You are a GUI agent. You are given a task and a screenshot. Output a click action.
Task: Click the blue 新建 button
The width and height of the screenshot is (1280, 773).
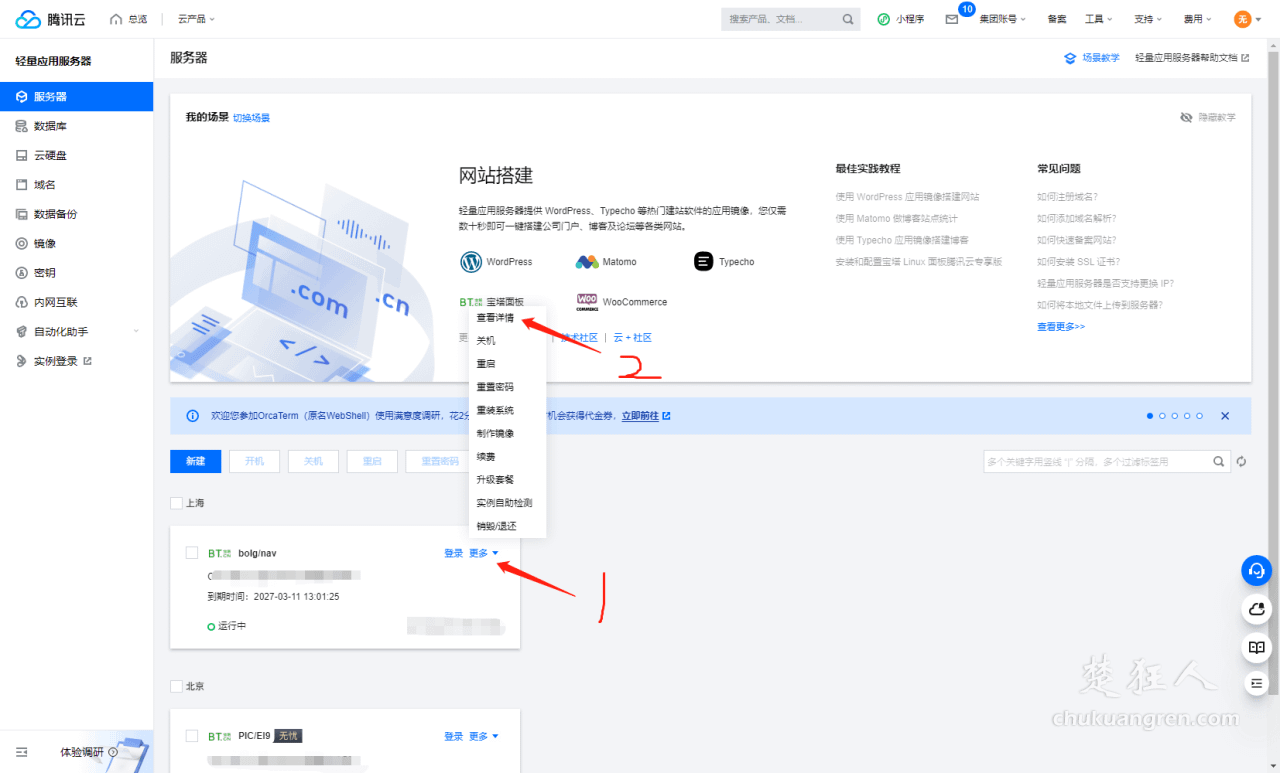pyautogui.click(x=195, y=461)
